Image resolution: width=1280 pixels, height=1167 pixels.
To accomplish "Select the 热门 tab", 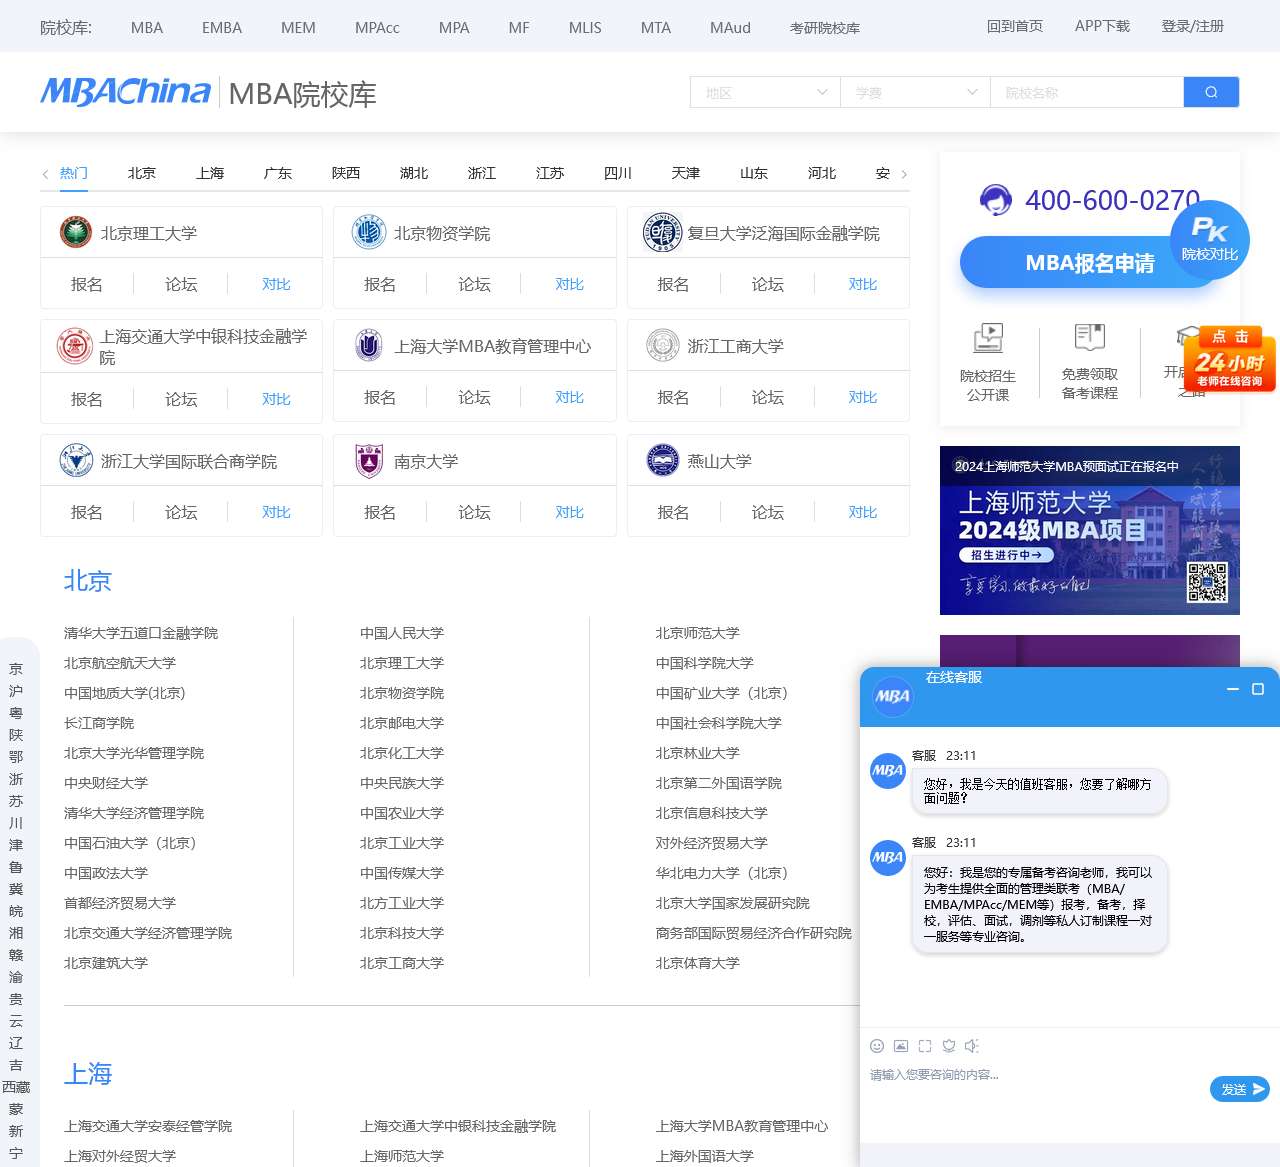I will (74, 173).
